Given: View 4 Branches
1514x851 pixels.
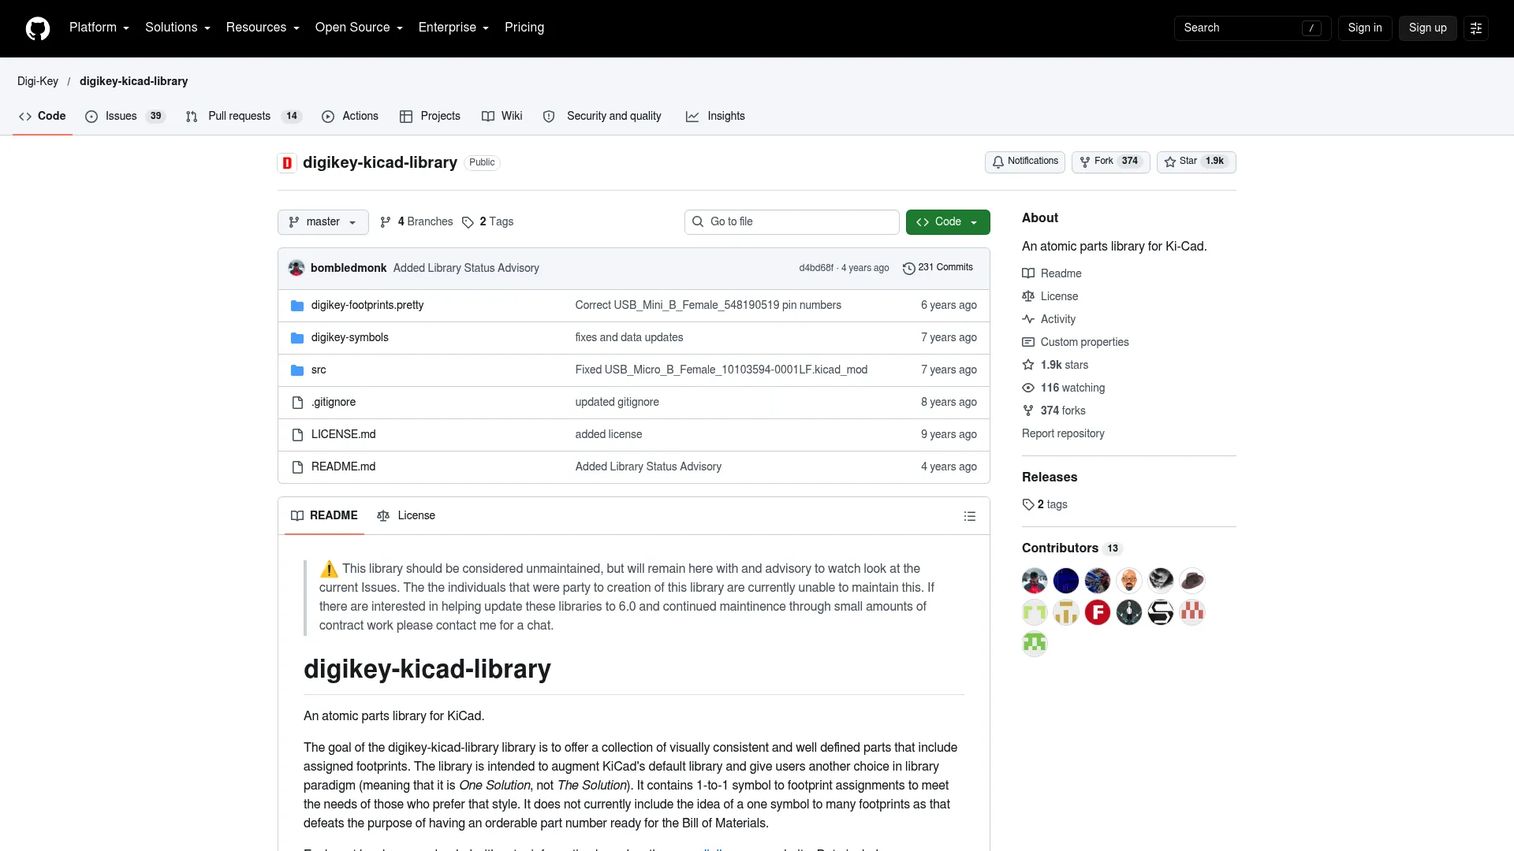Looking at the screenshot, I should [x=416, y=222].
